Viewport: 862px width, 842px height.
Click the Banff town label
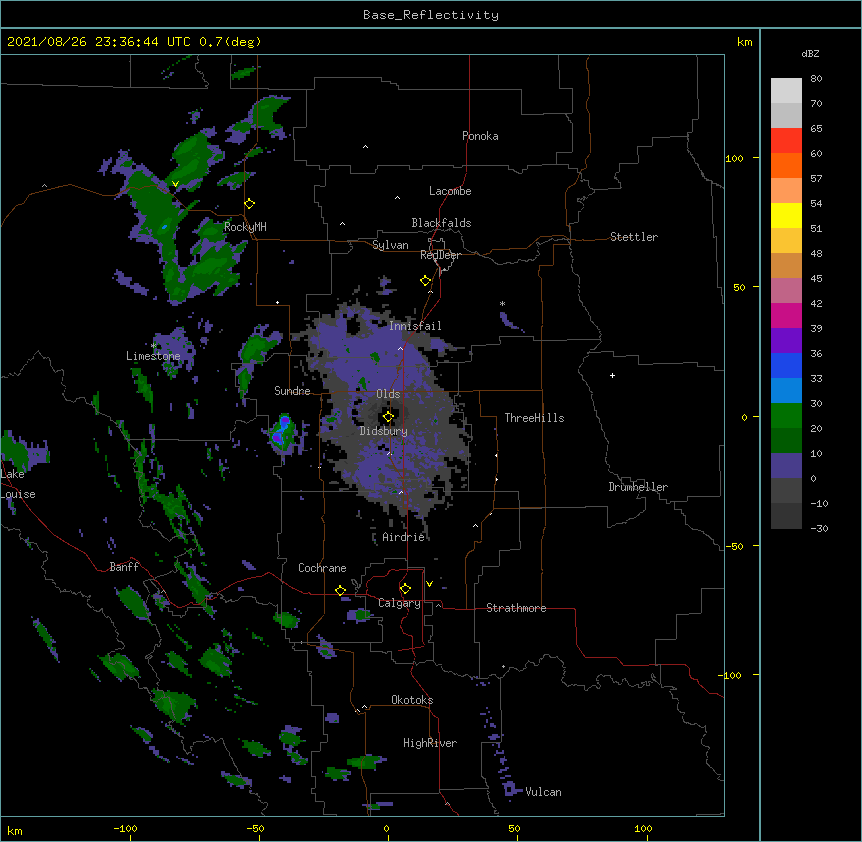[124, 567]
